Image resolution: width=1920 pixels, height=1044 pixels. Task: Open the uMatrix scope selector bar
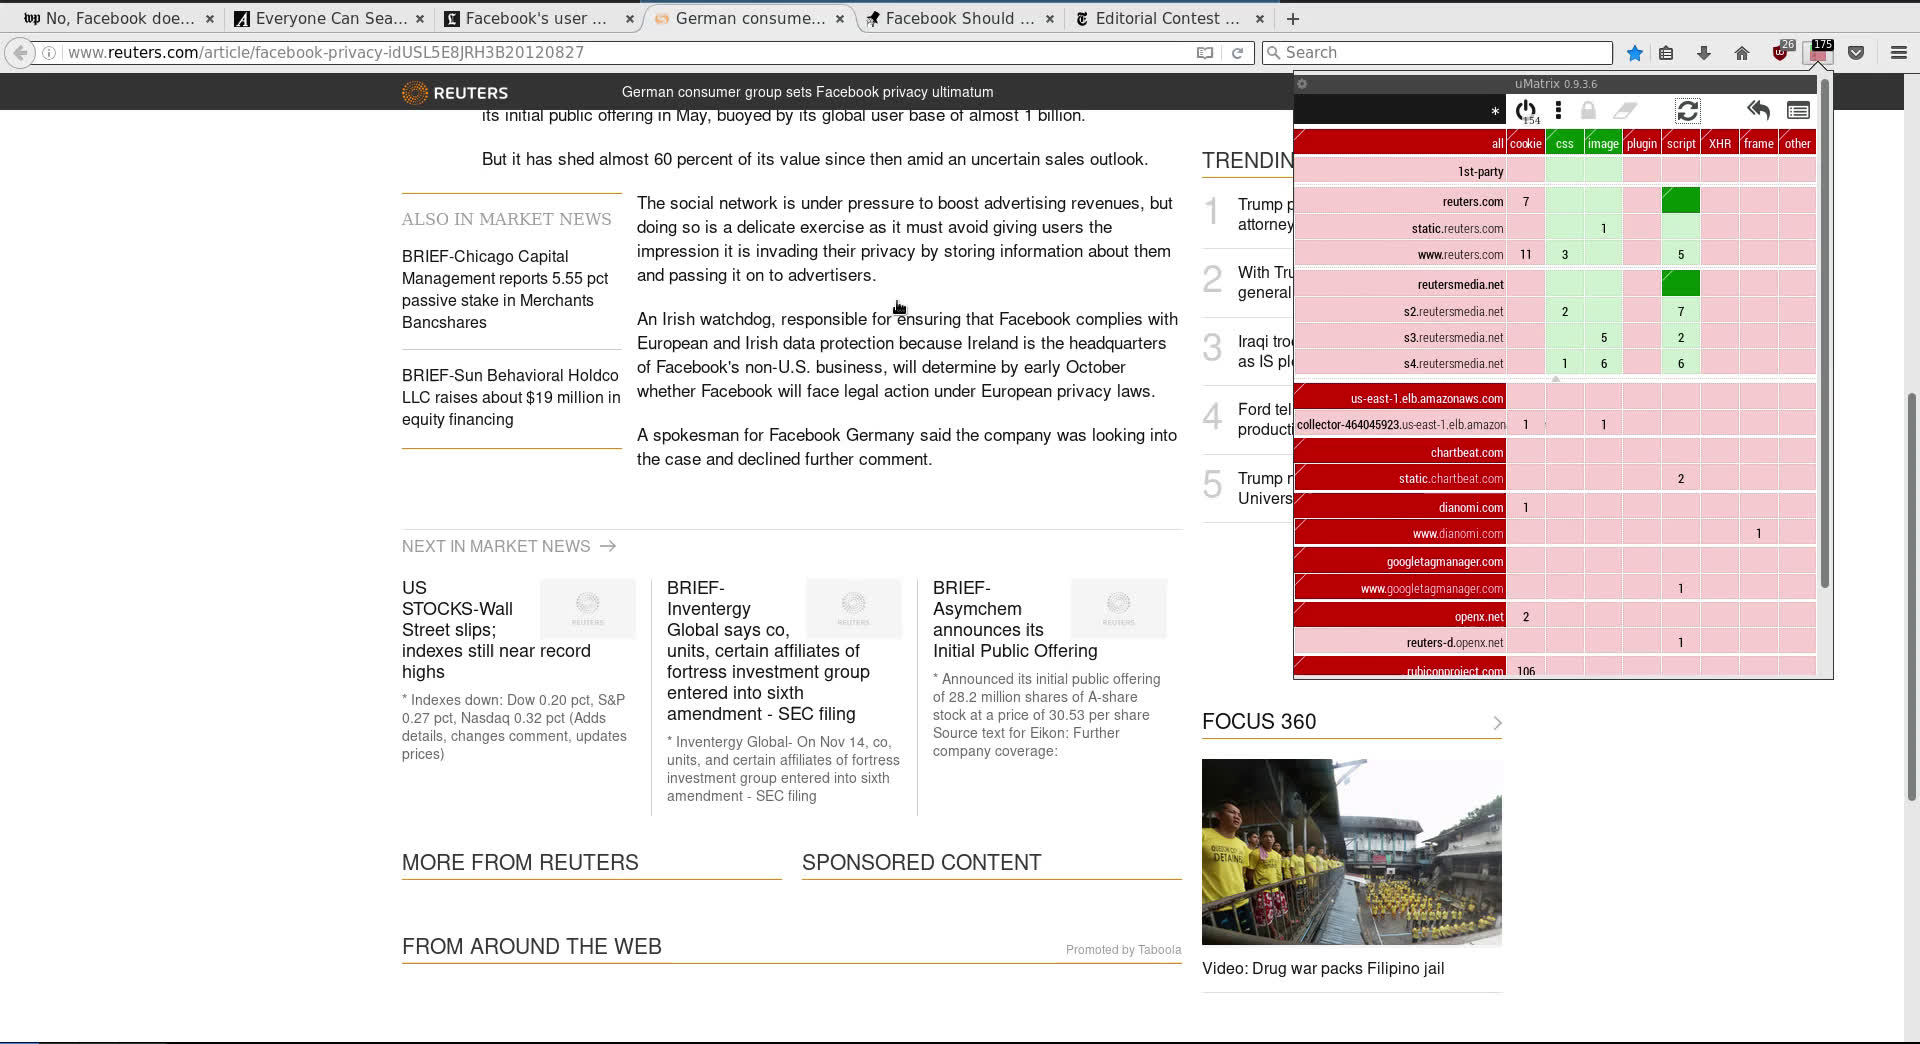coord(1399,111)
